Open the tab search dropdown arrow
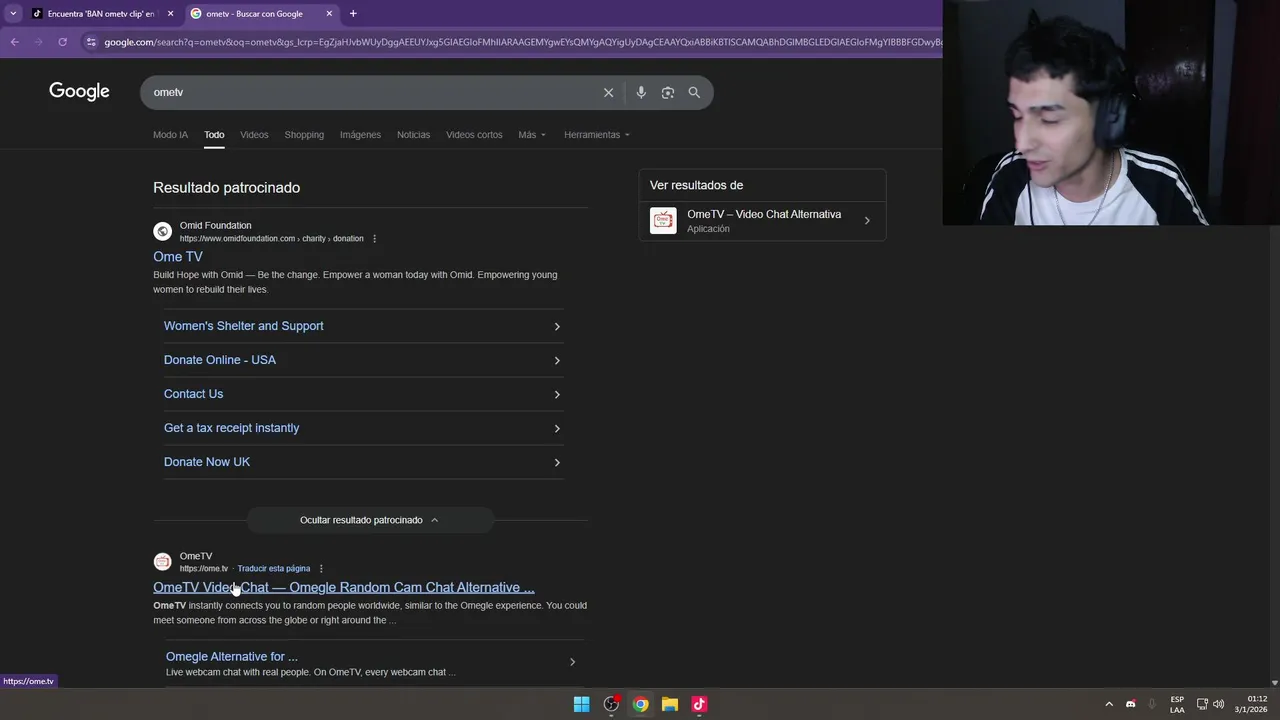The width and height of the screenshot is (1280, 720). tap(13, 14)
